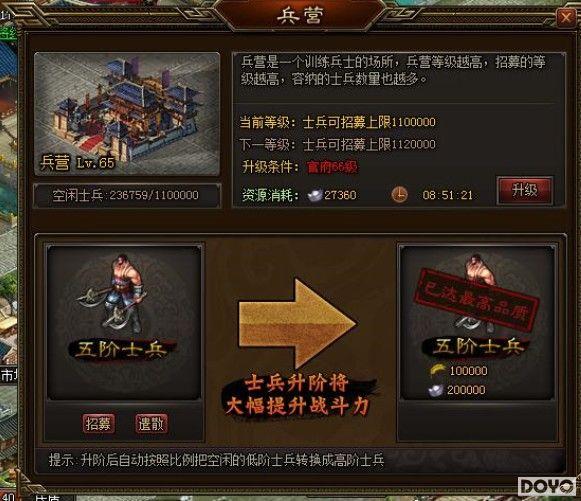
Task: Click the 空闲士兵 idle soldier count bar
Action: click(x=127, y=195)
